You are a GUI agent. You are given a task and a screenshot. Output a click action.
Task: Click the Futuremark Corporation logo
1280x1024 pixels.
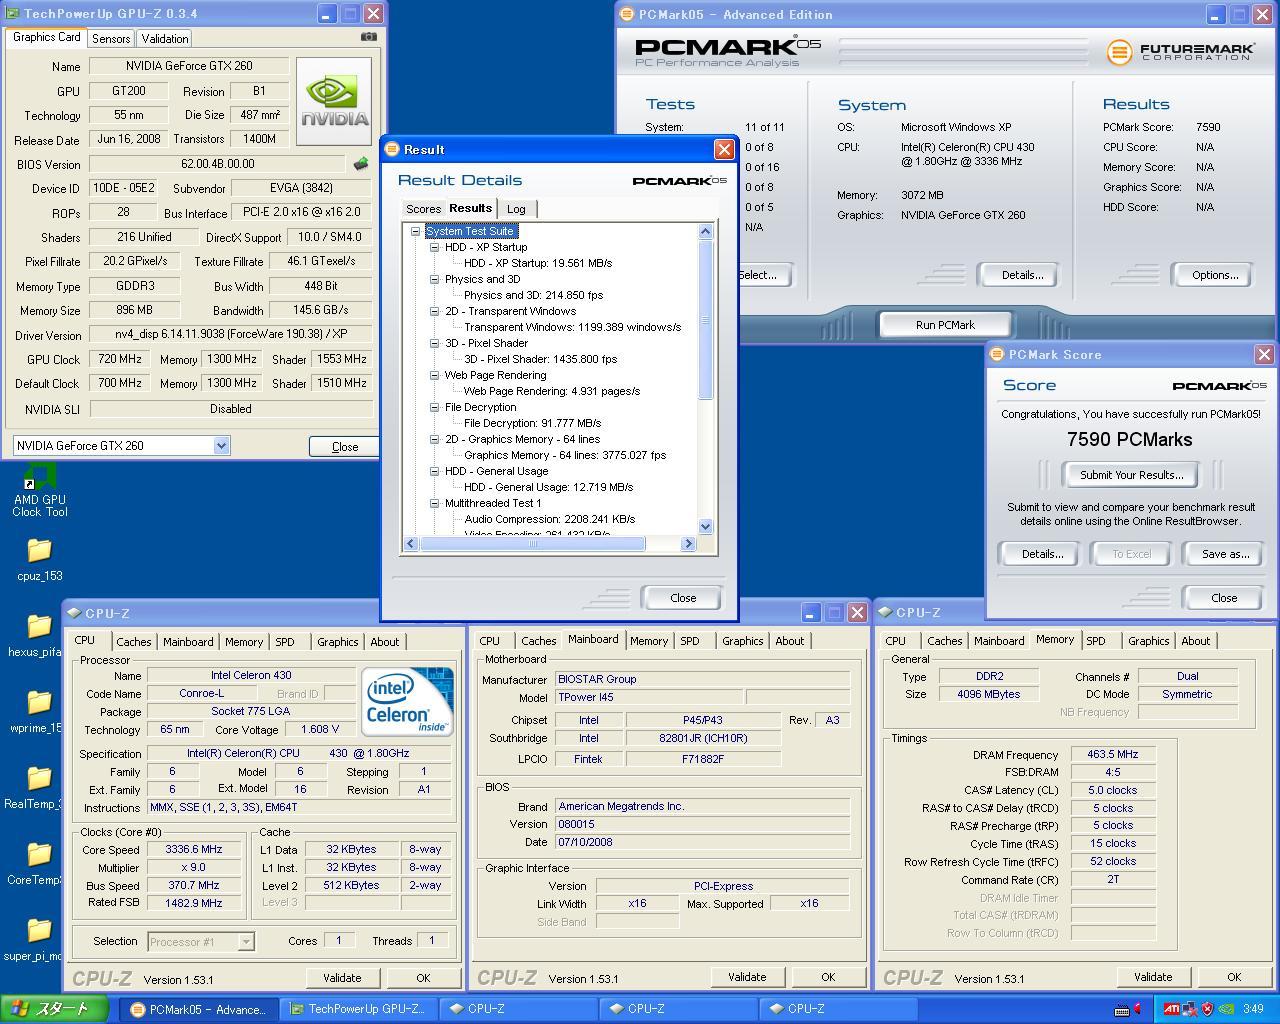pyautogui.click(x=1180, y=51)
